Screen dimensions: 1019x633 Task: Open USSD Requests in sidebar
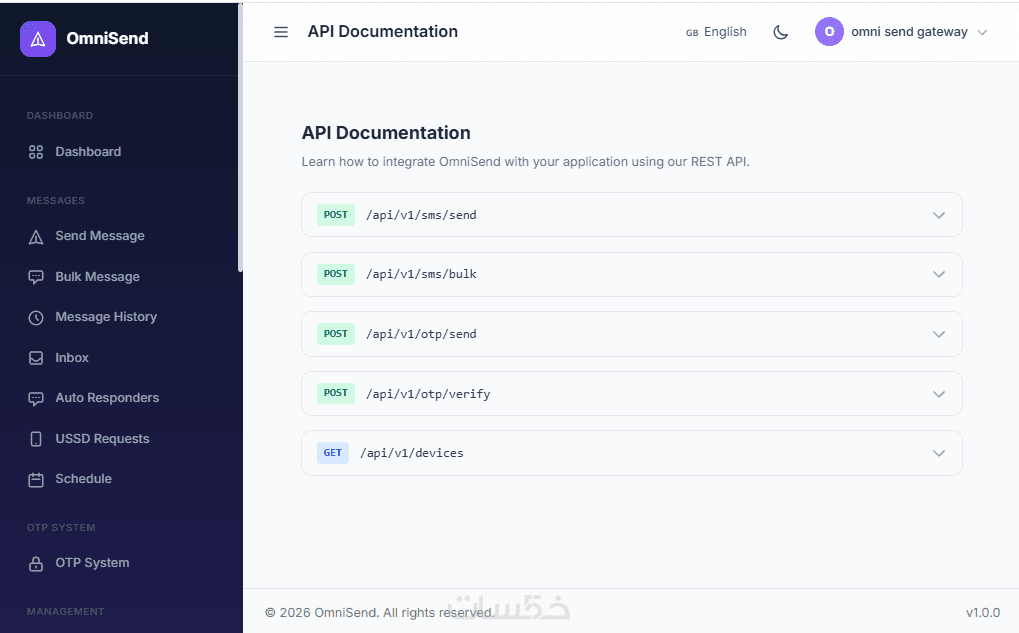pos(102,439)
